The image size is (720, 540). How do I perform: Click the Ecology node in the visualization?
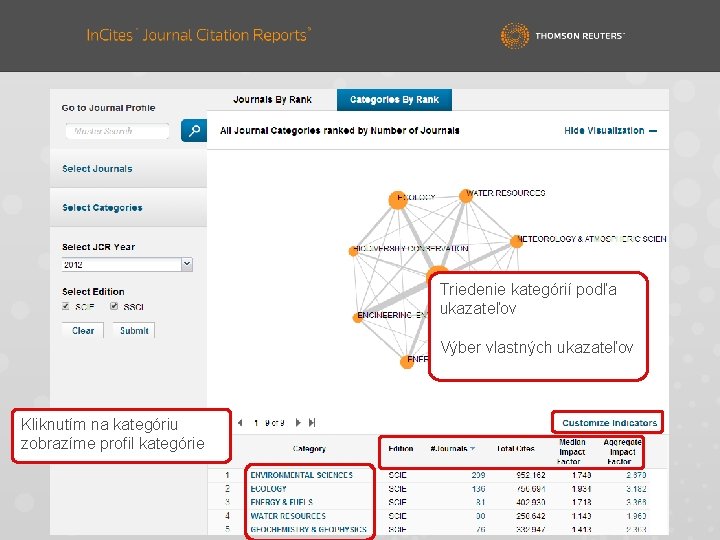click(398, 200)
